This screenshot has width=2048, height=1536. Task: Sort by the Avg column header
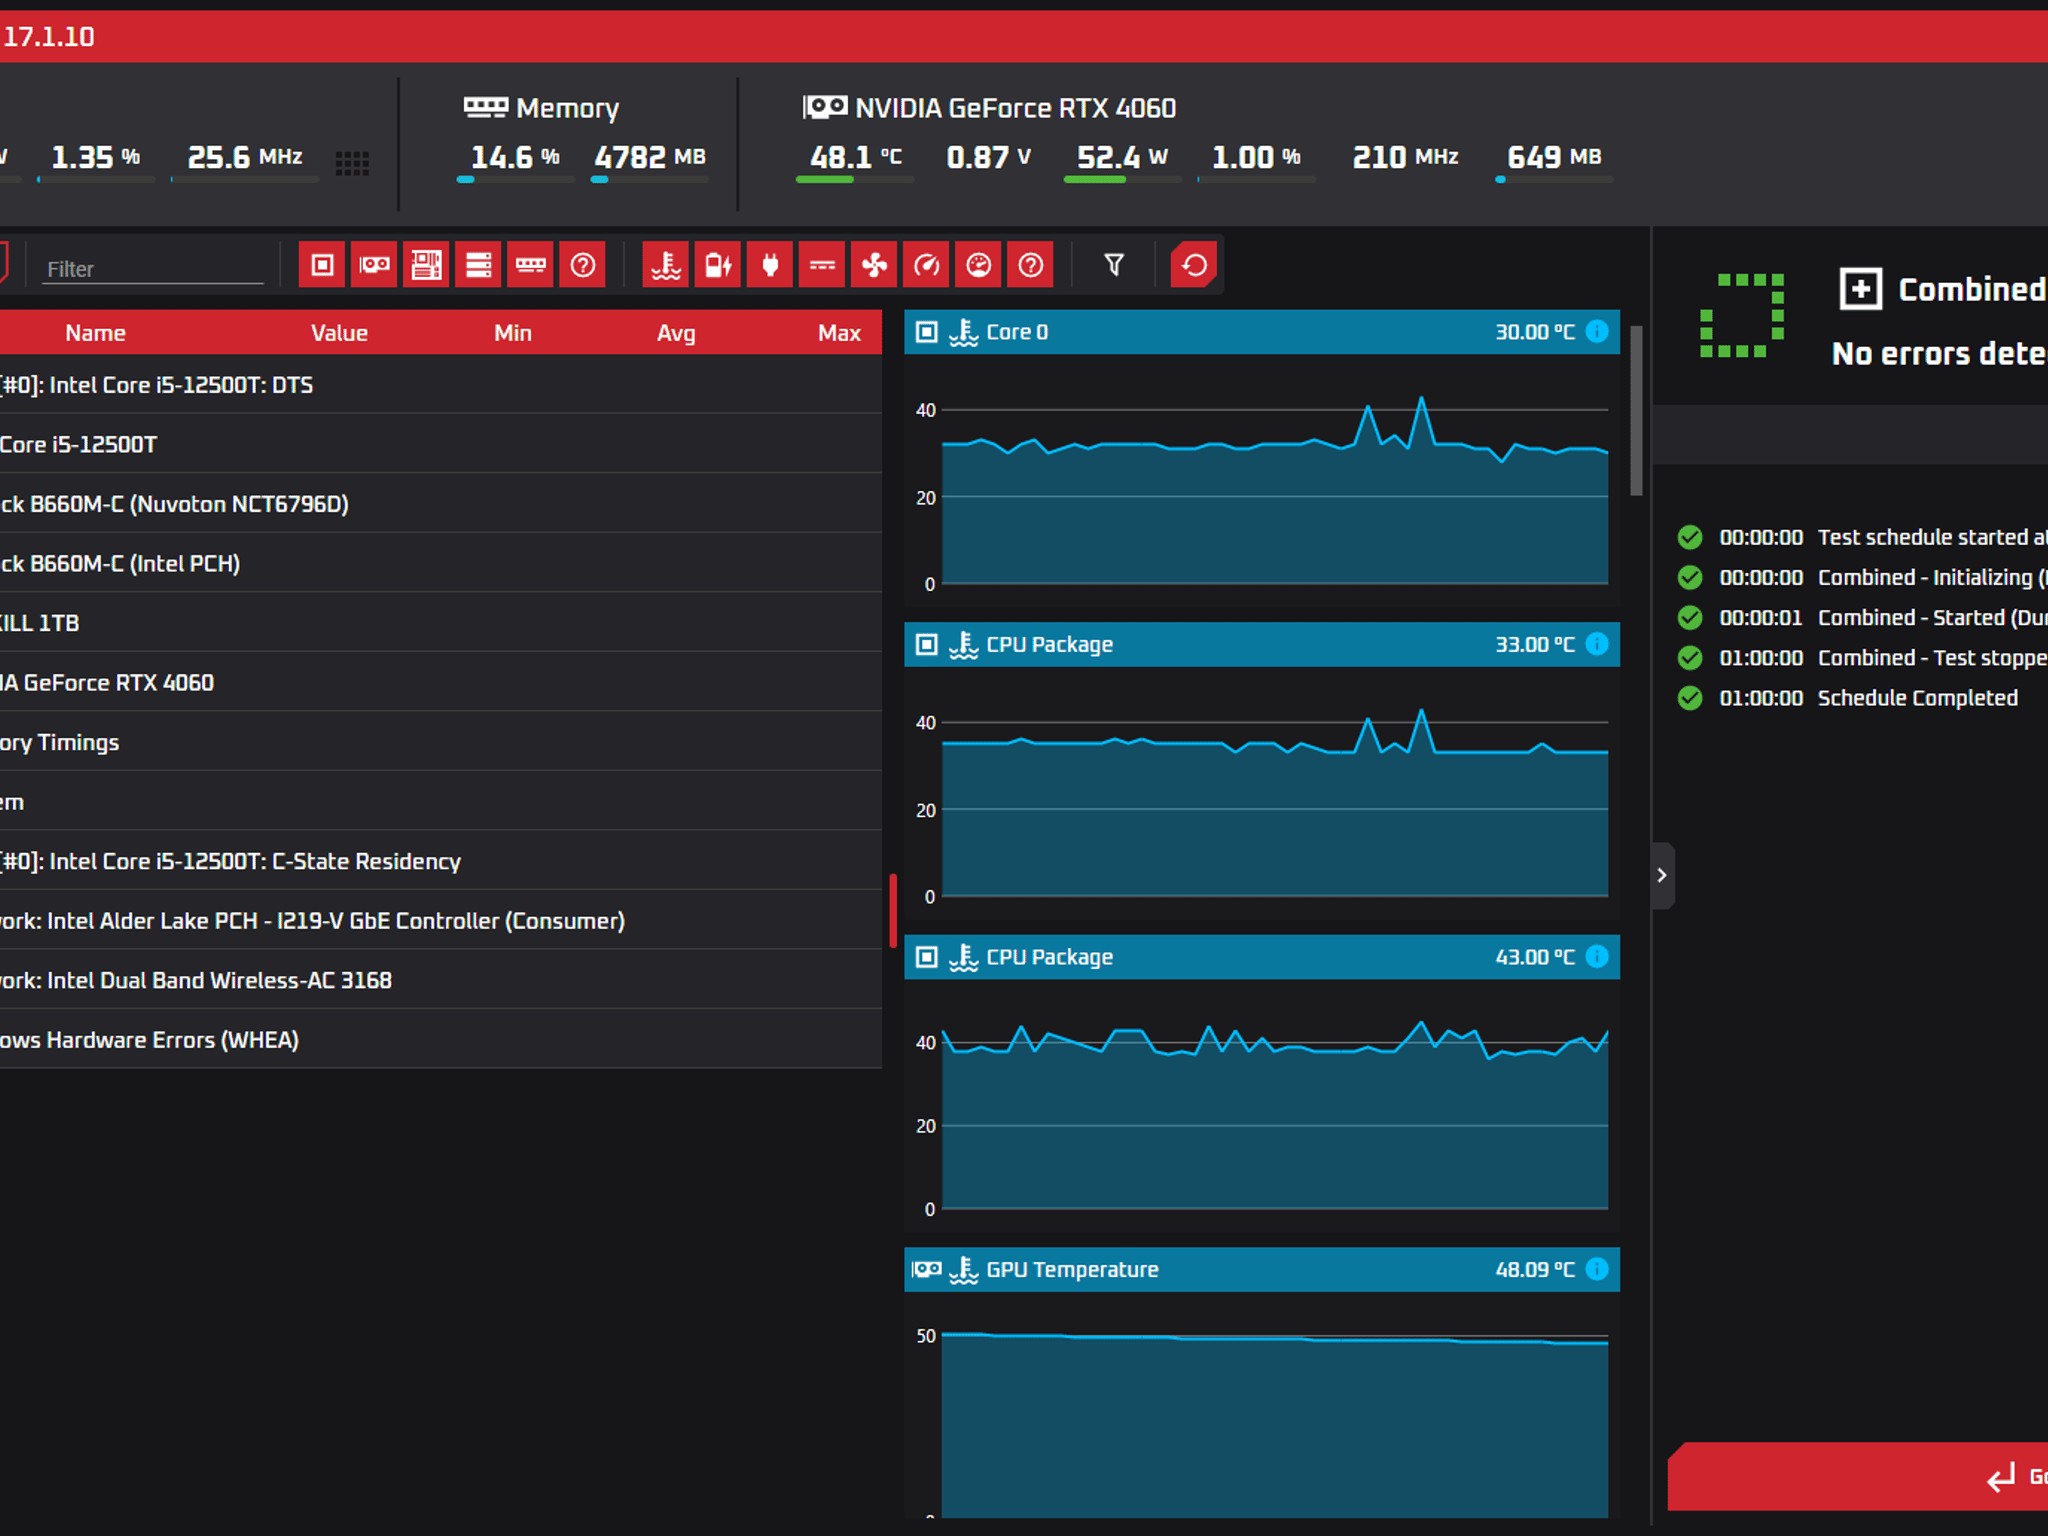[x=676, y=333]
